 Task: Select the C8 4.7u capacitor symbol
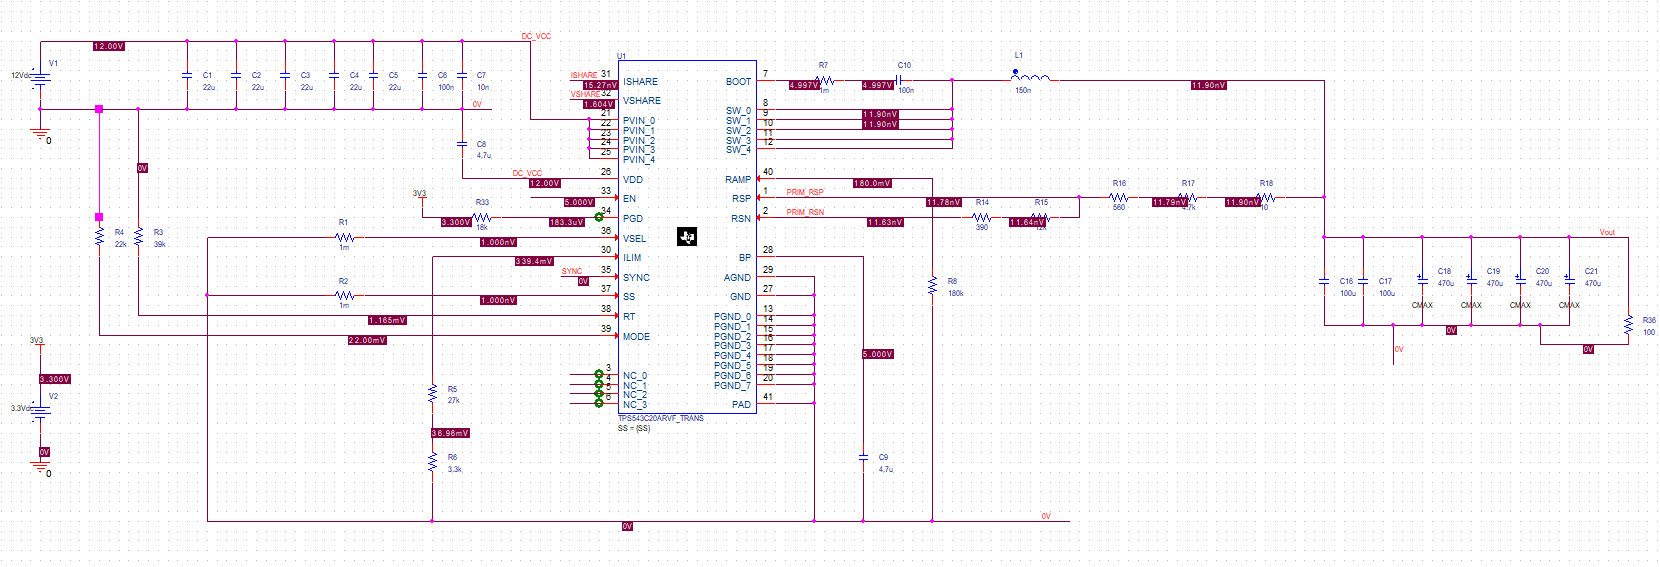coord(462,144)
